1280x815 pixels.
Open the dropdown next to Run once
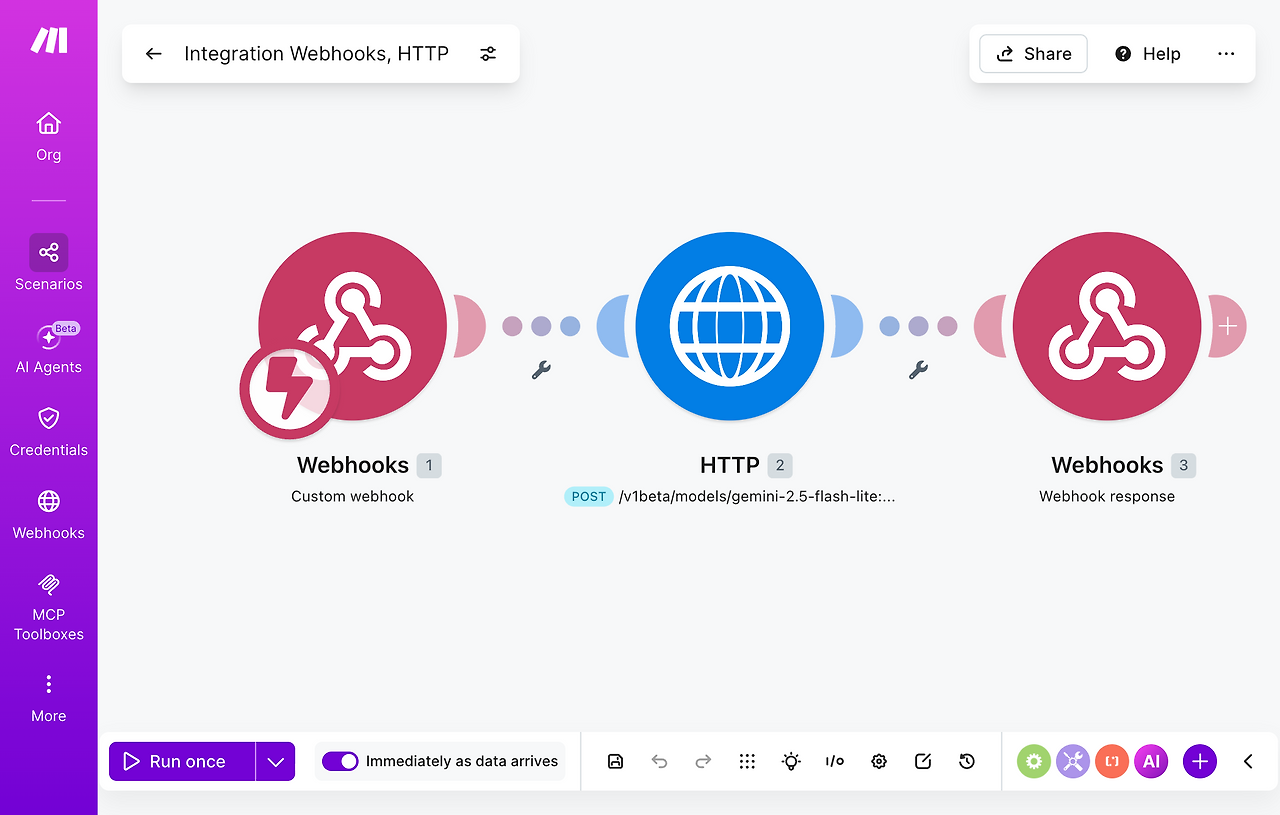(276, 761)
